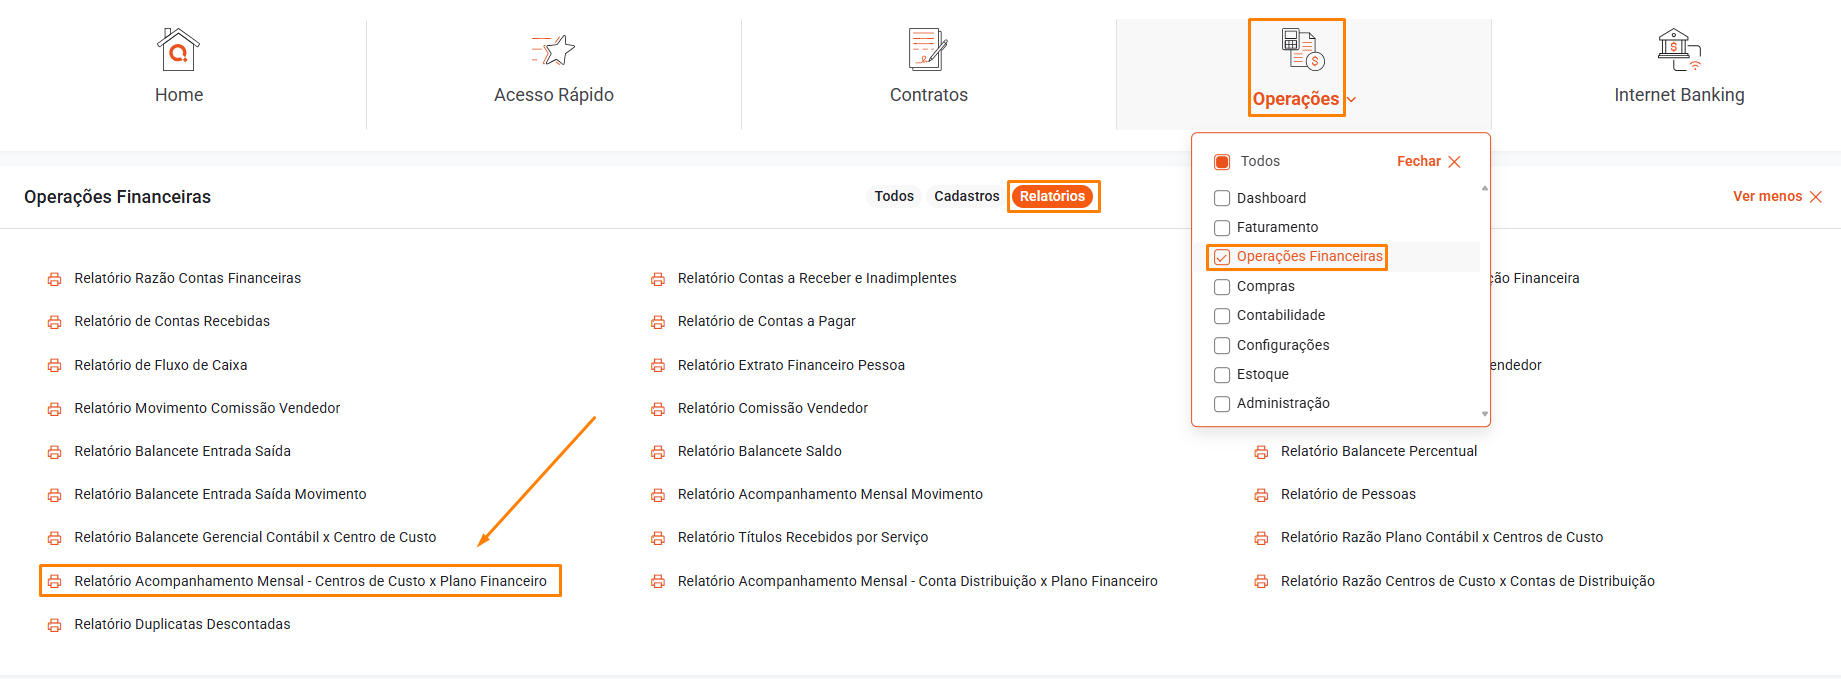Screen dimensions: 1841x679
Task: Open Acesso Rápido star icon
Action: (553, 50)
